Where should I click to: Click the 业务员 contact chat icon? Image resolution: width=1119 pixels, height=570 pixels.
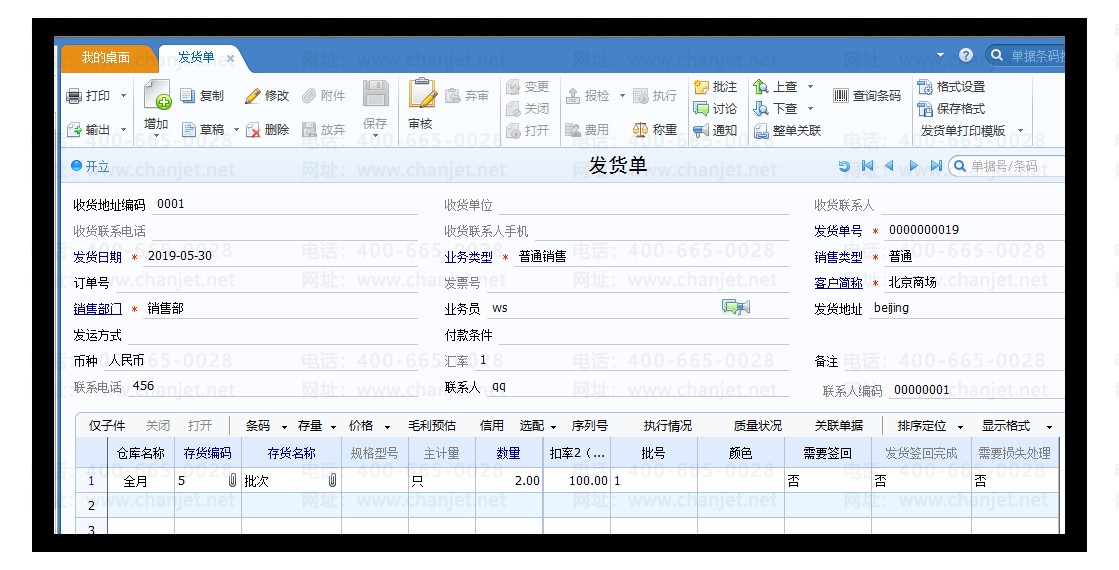[736, 307]
